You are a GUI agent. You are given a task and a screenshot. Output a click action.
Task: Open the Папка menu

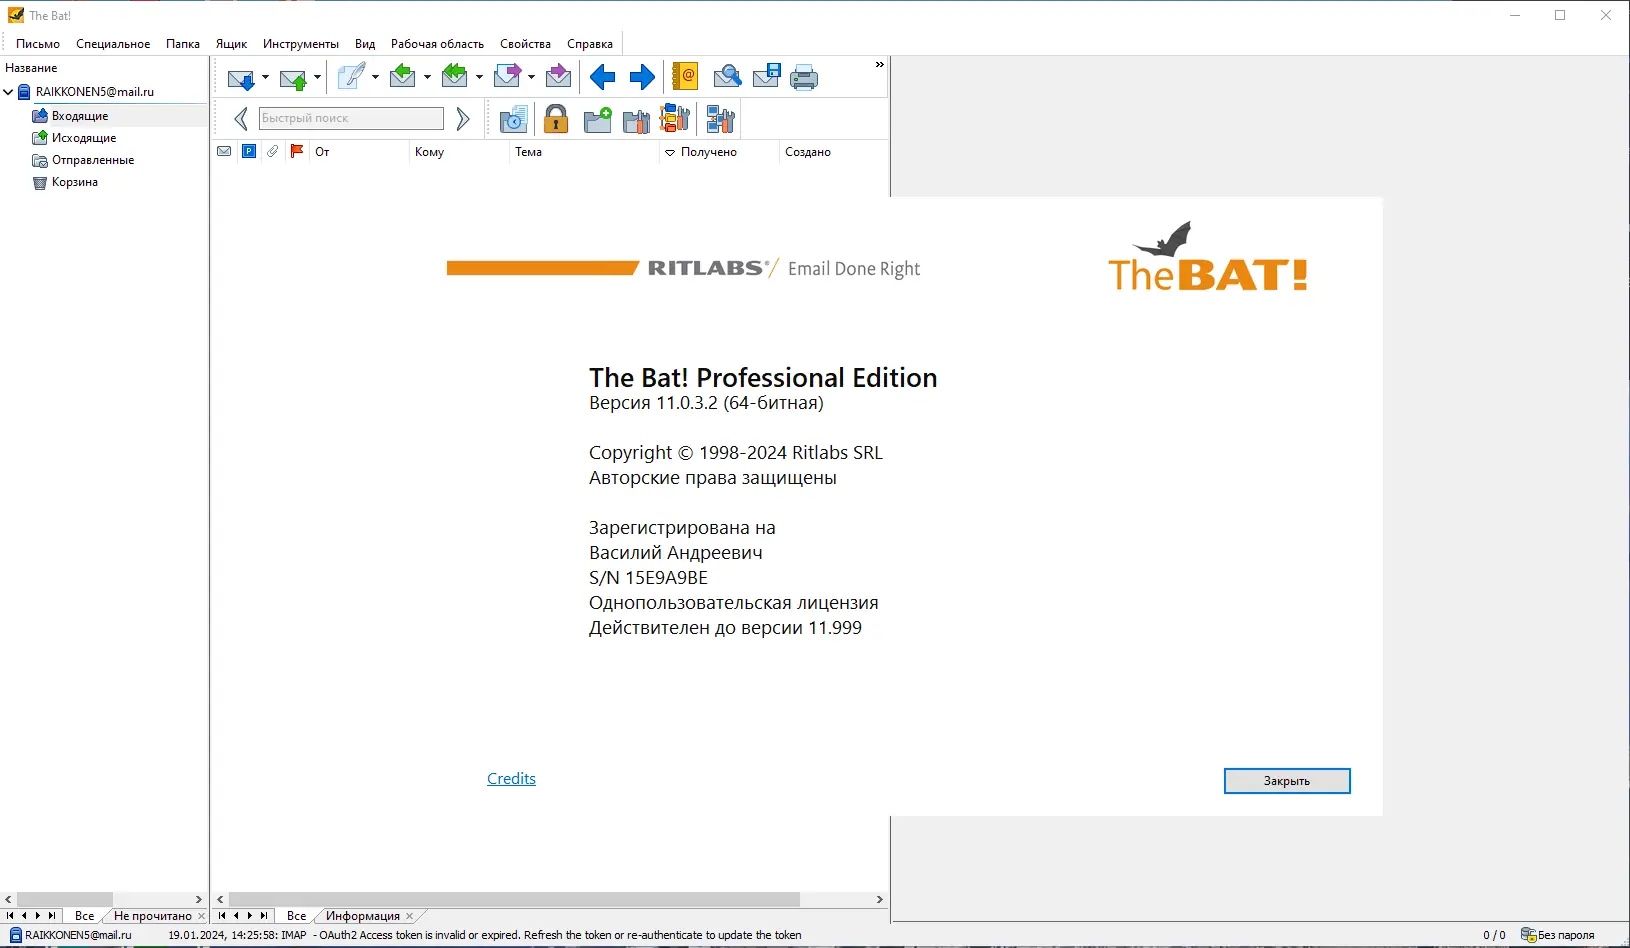click(183, 44)
